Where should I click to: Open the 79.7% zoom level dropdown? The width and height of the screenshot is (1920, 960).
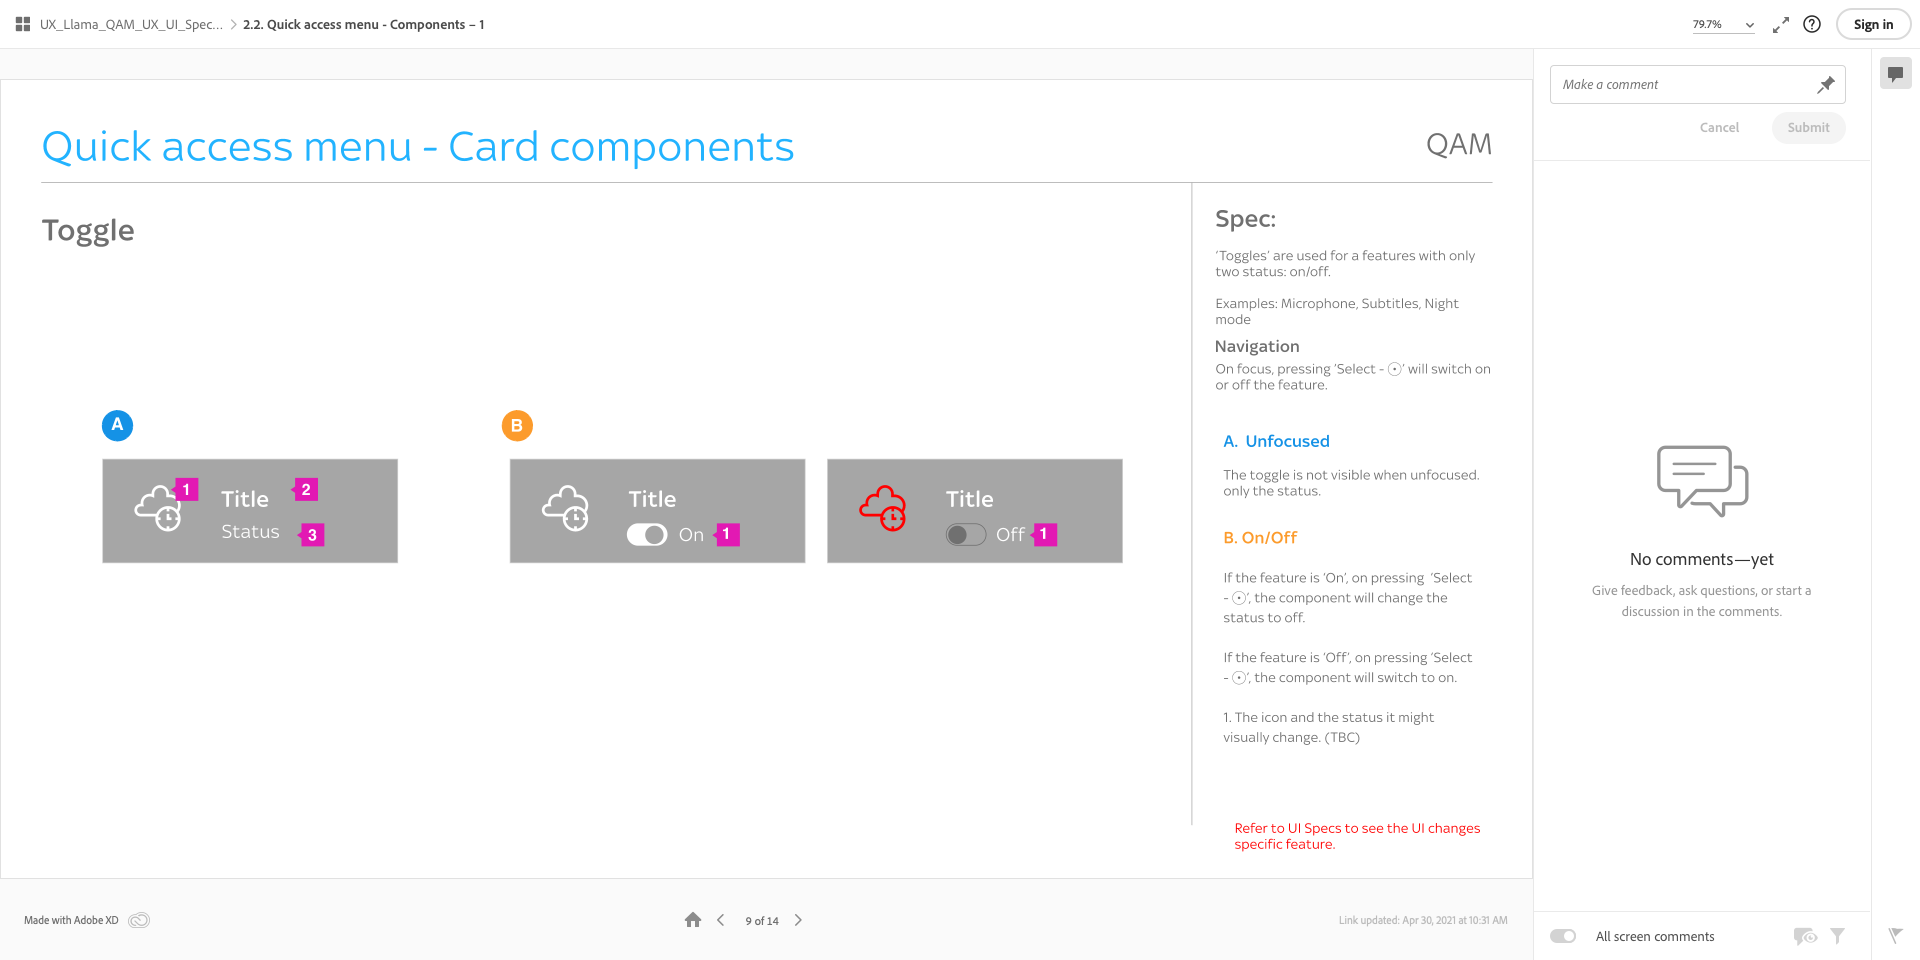click(1722, 24)
